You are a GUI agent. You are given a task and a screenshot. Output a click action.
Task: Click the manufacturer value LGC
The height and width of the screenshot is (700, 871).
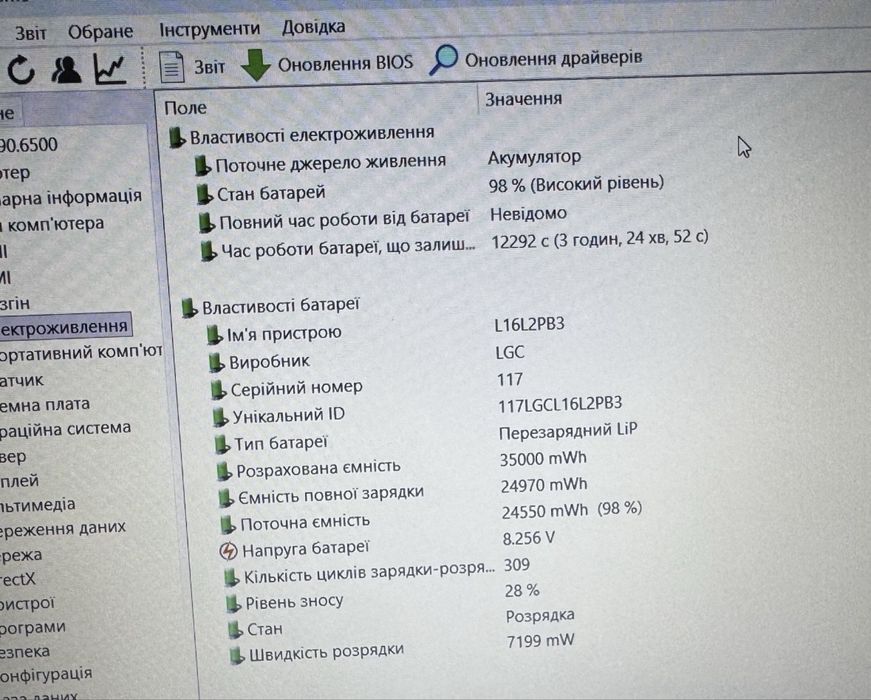tap(510, 352)
